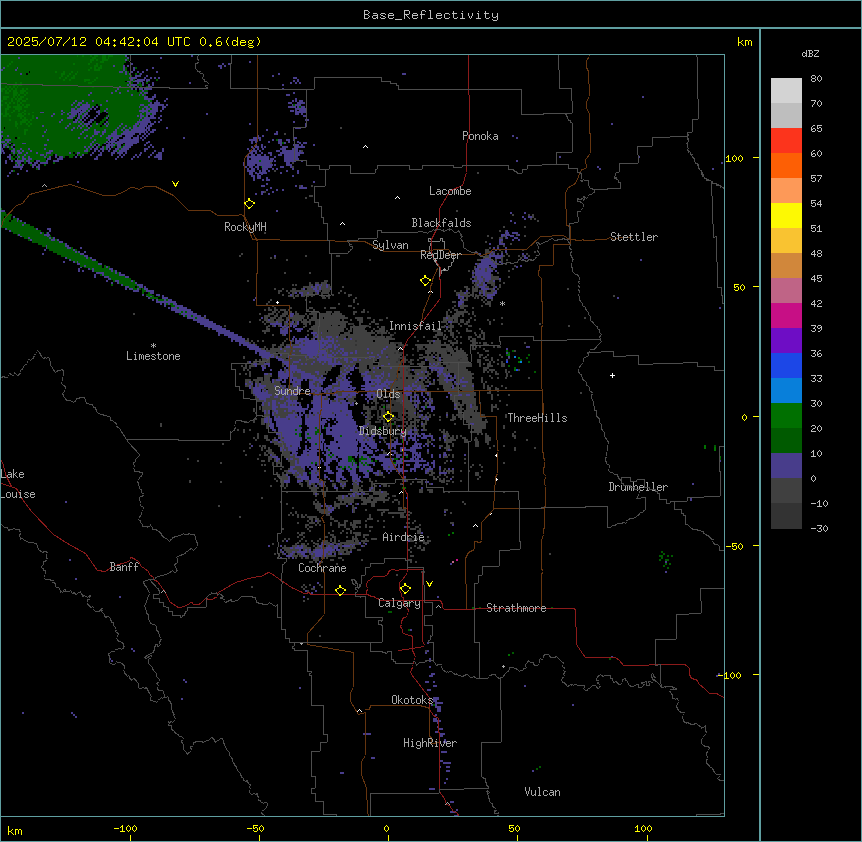Click the Didsbury town label
Screen dimensions: 862x842
tap(382, 431)
